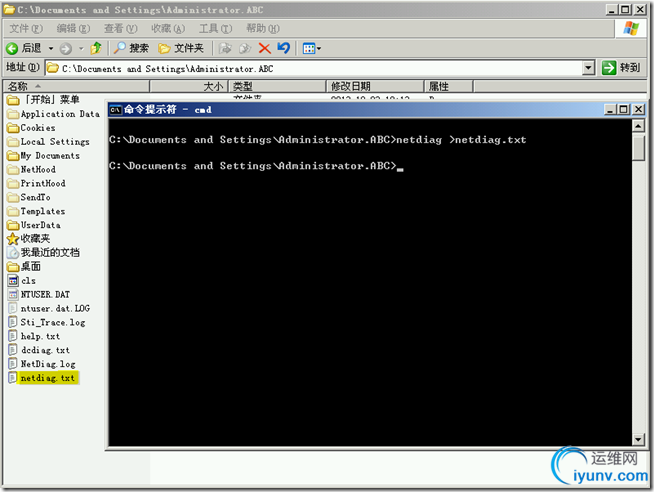Select the cls file icon
Viewport: 654px width, 492px height.
pos(13,281)
